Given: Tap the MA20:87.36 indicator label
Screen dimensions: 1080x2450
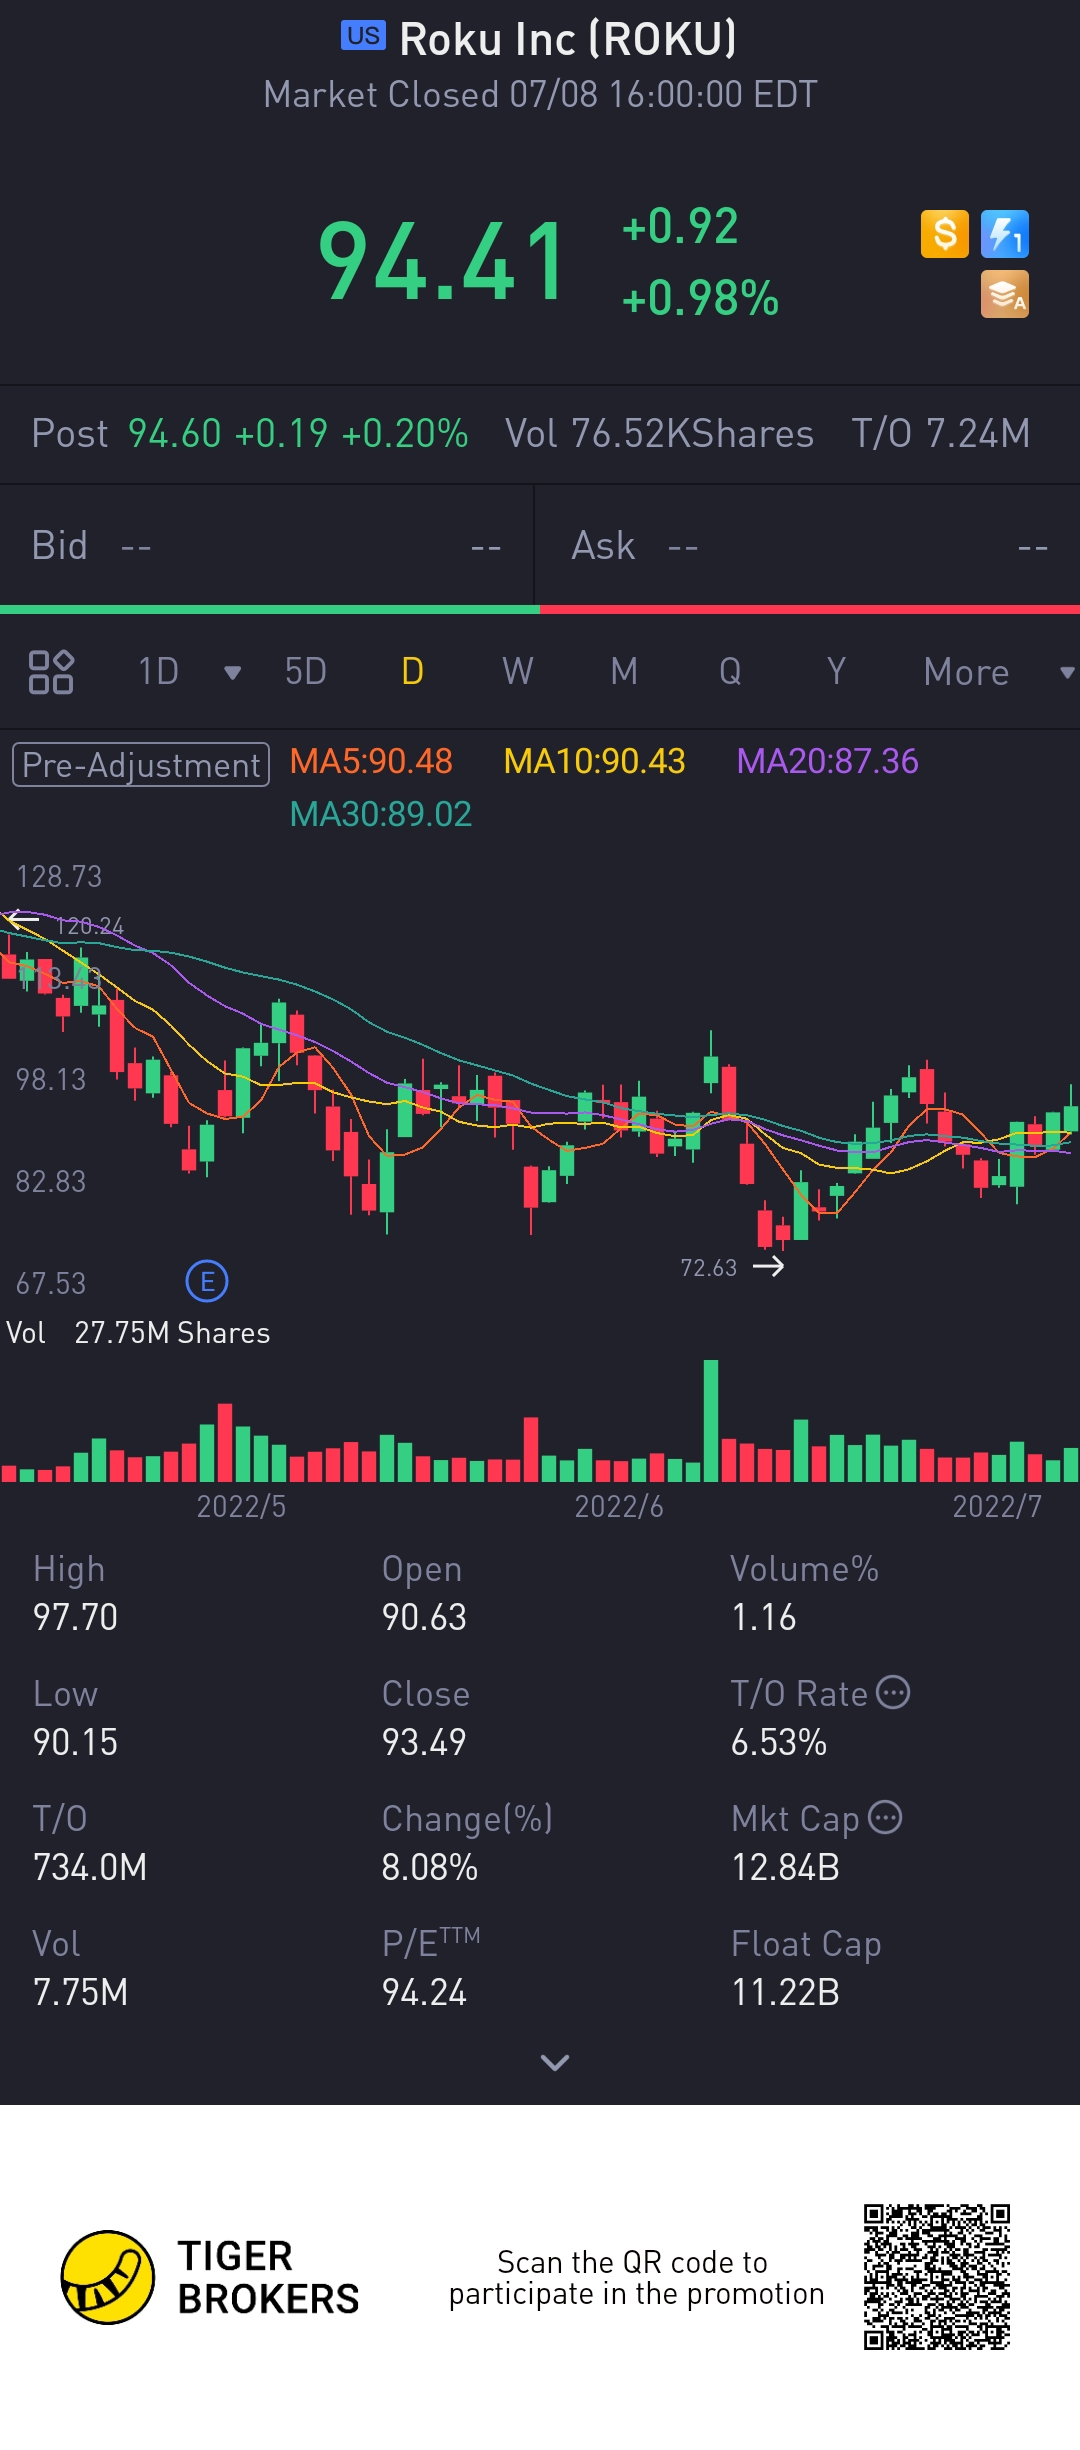Looking at the screenshot, I should [x=827, y=762].
